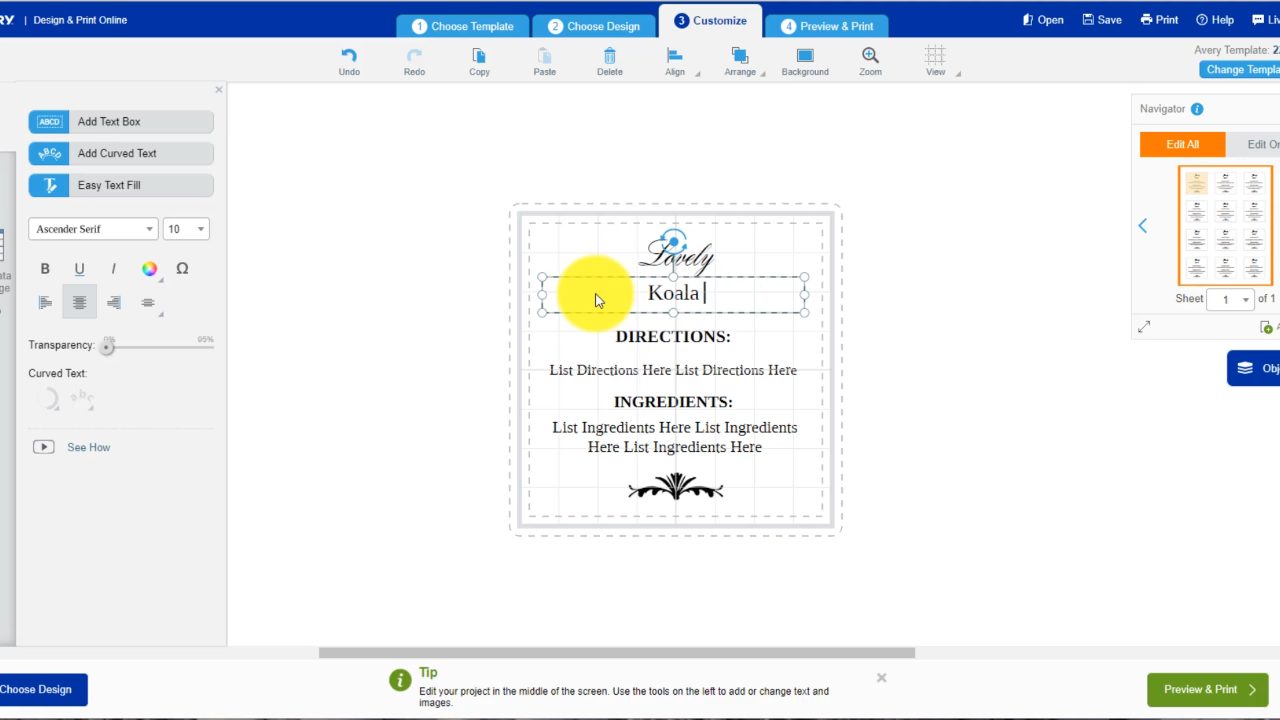
Task: Align text to the right
Action: pos(113,302)
